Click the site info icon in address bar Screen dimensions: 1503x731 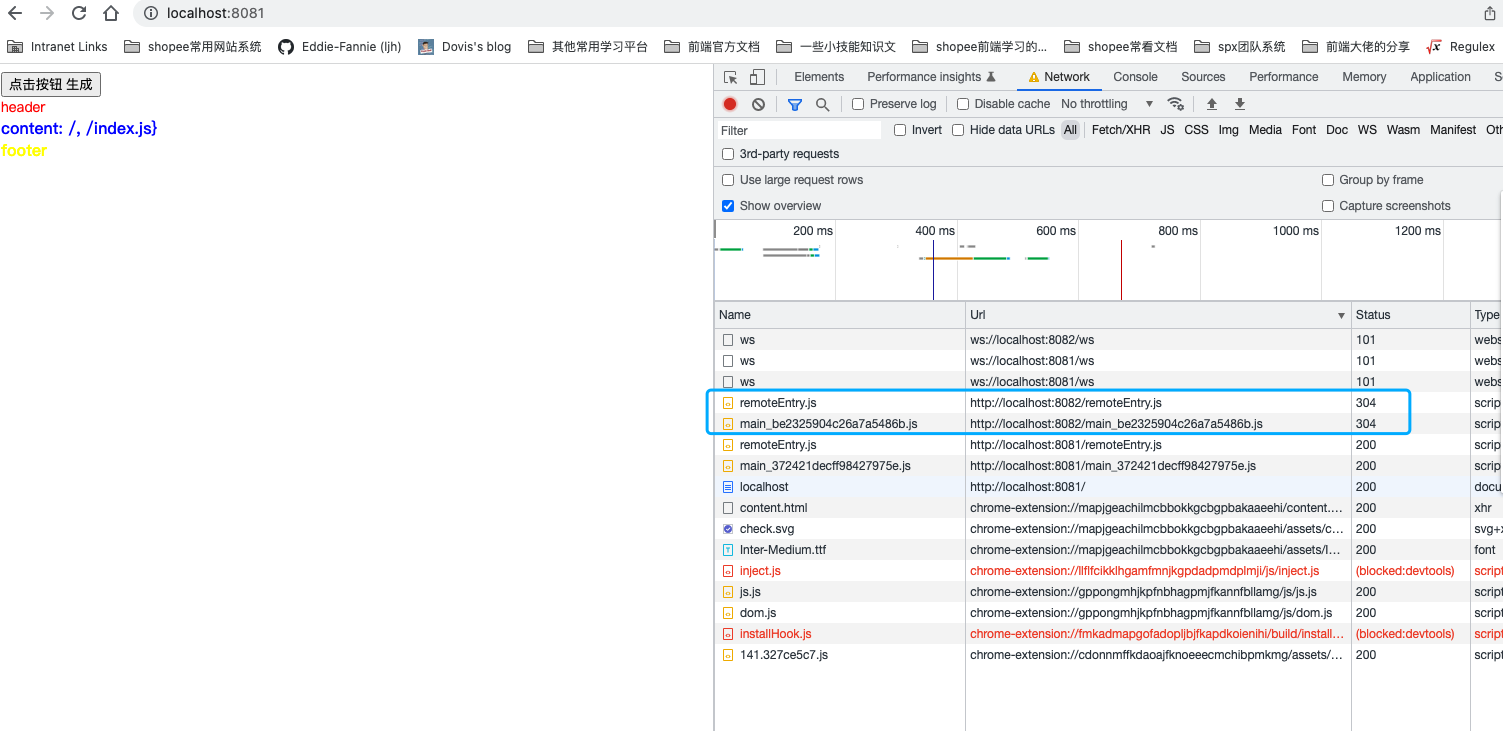click(x=150, y=13)
